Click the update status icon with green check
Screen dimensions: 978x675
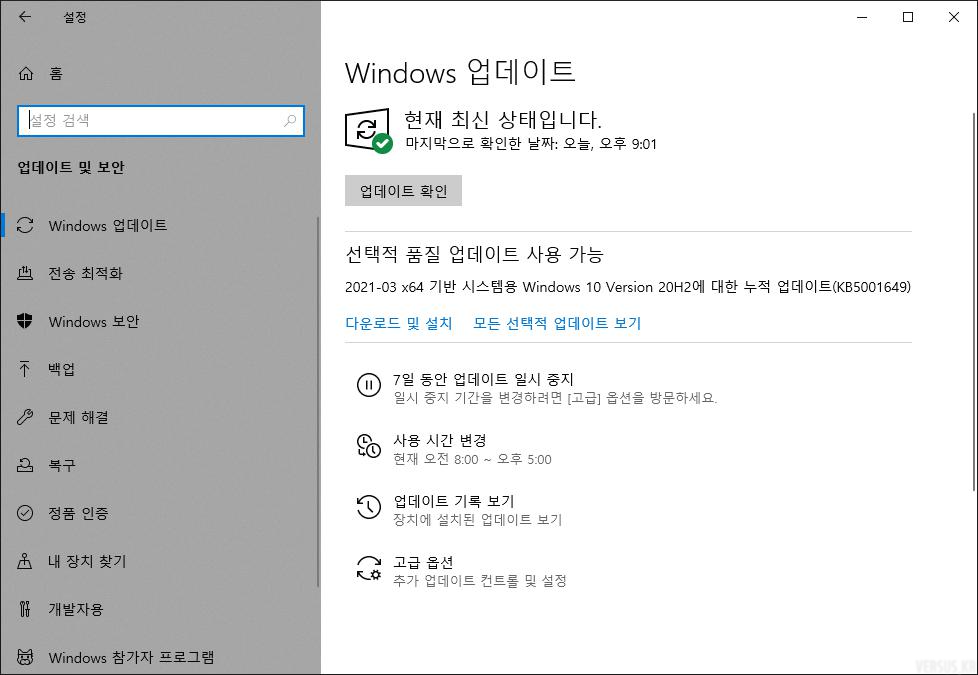tap(368, 130)
